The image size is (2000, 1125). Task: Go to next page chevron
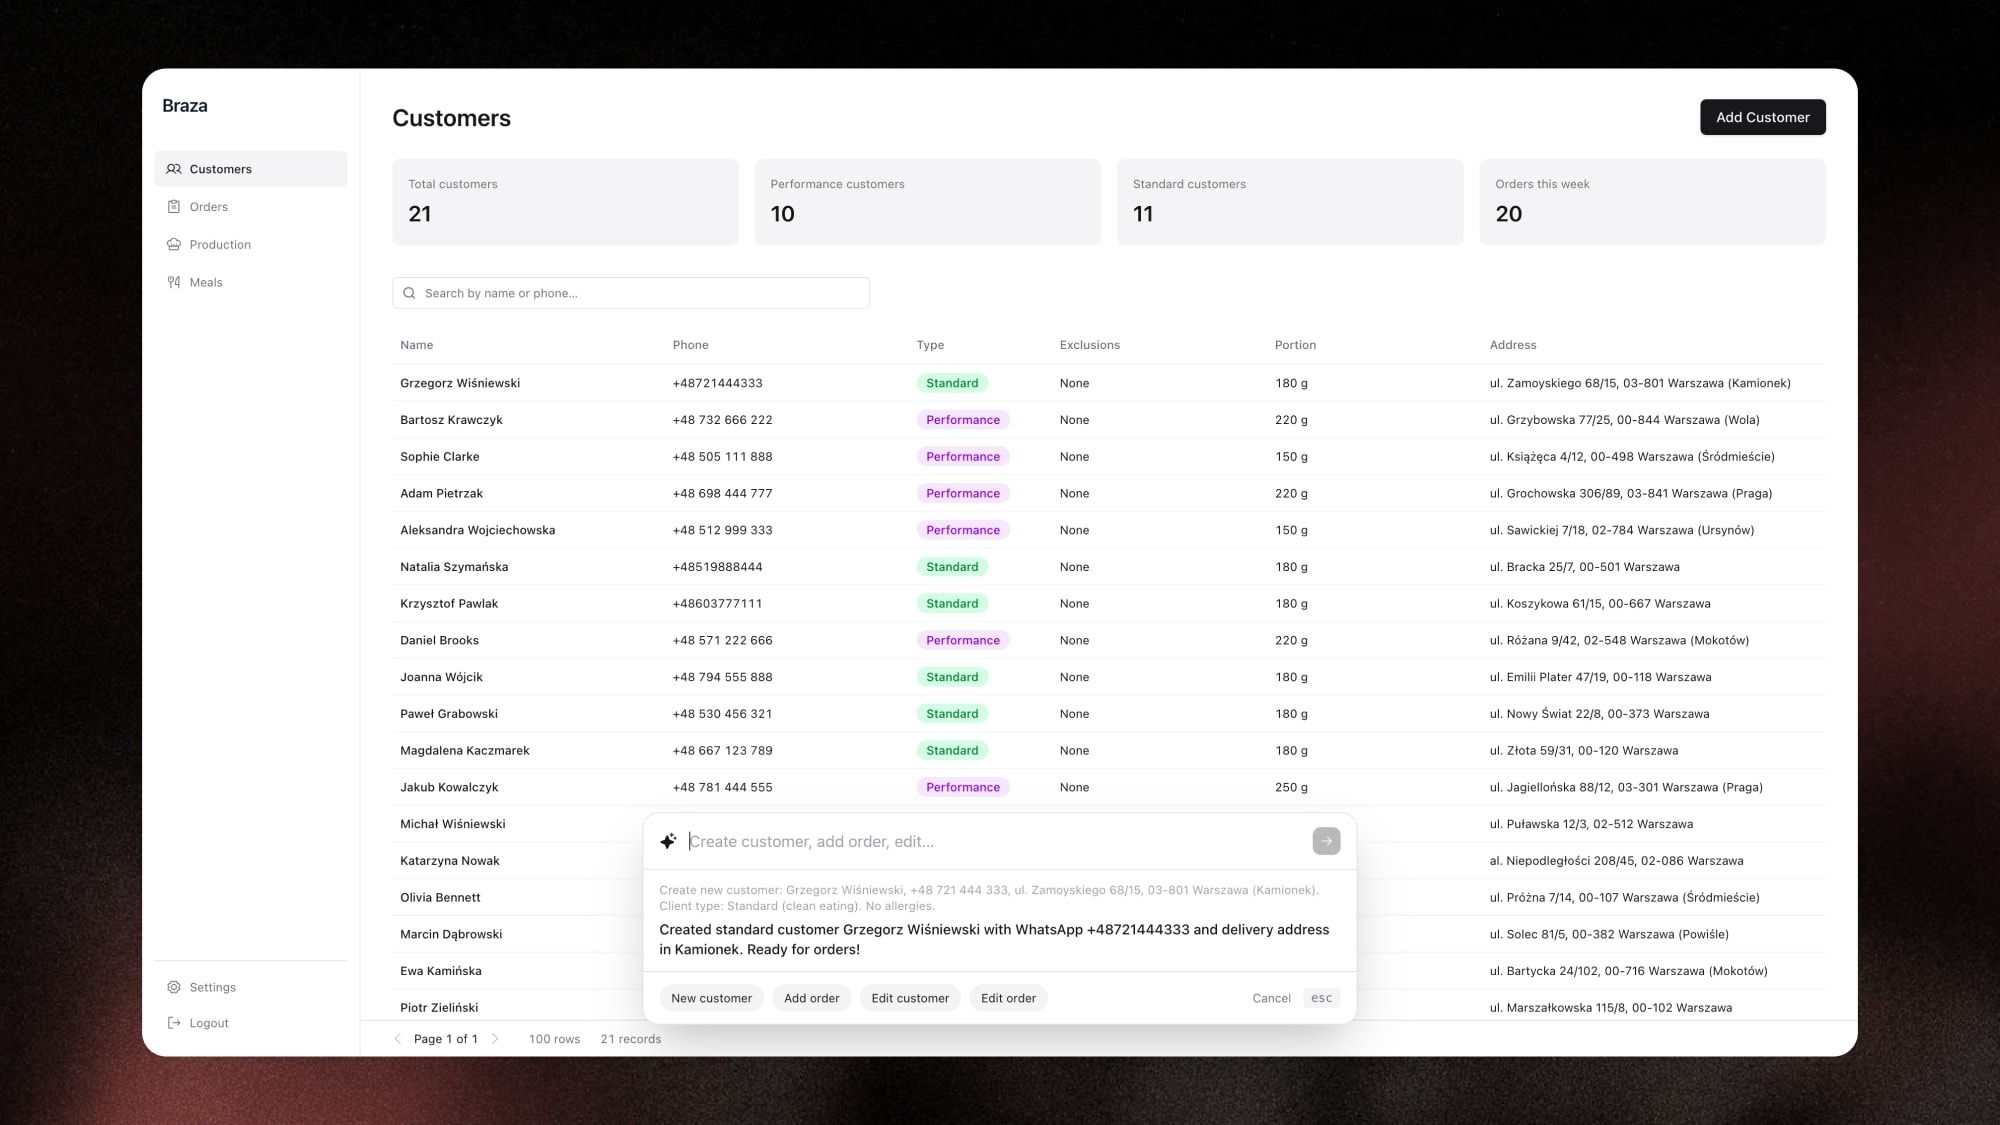(x=495, y=1039)
